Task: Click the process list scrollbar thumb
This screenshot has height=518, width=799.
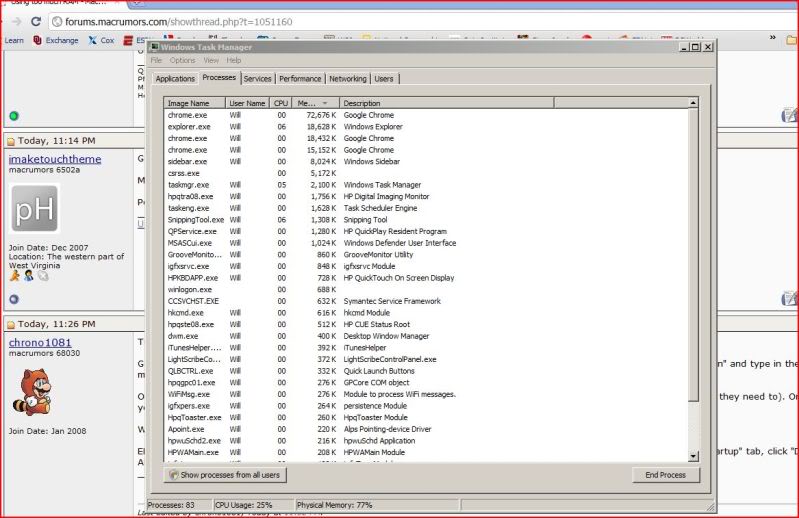Action: pyautogui.click(x=693, y=255)
